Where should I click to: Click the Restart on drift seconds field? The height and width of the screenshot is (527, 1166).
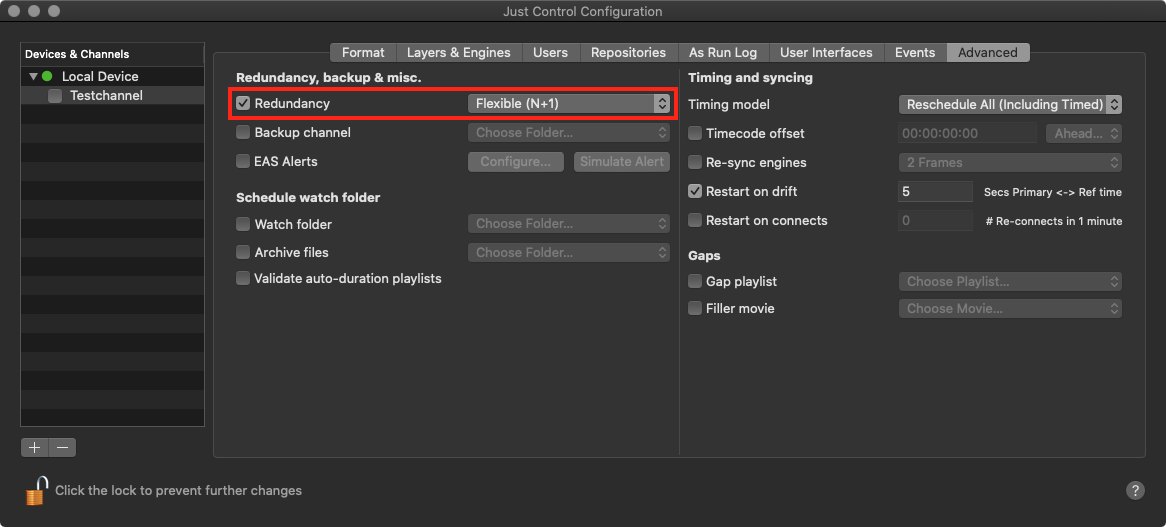tap(935, 192)
